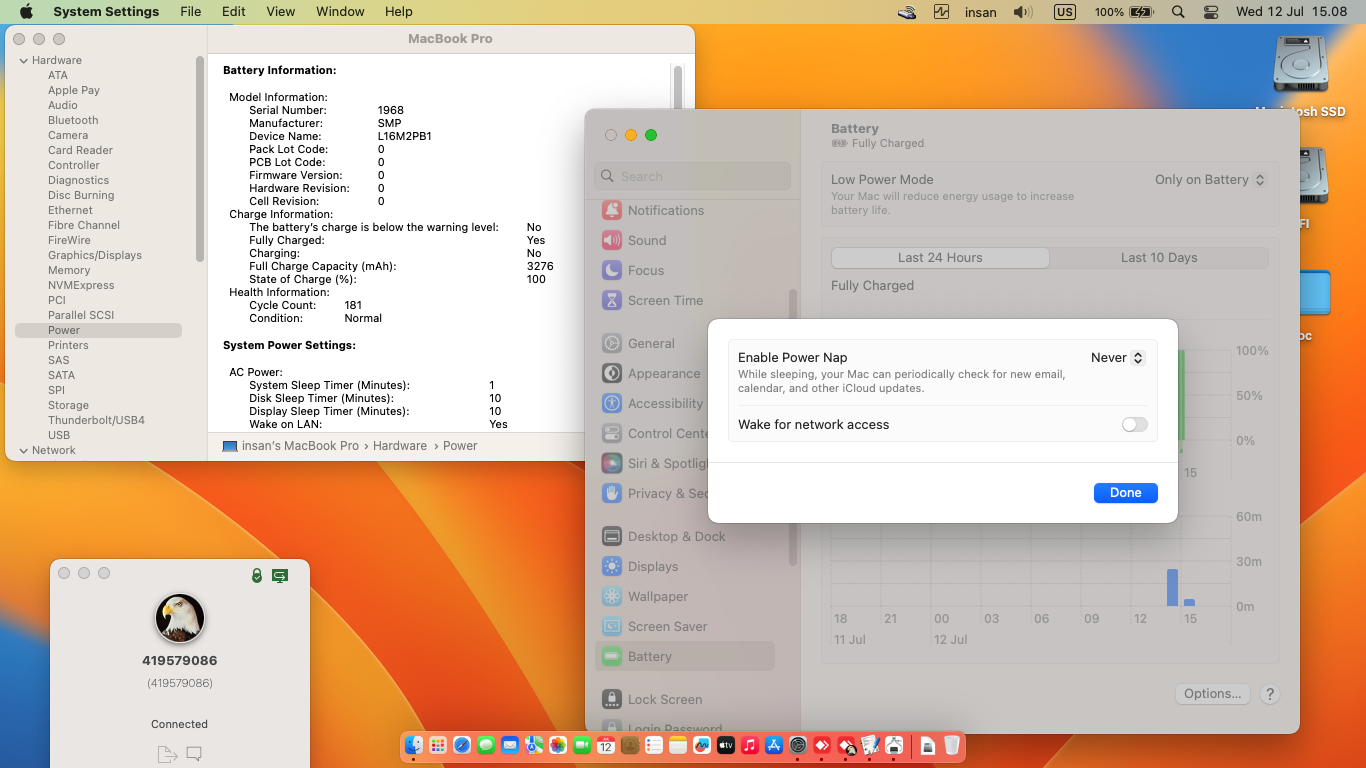This screenshot has height=768, width=1366.
Task: Collapse the Hardware tree in System Information
Action: pyautogui.click(x=24, y=61)
